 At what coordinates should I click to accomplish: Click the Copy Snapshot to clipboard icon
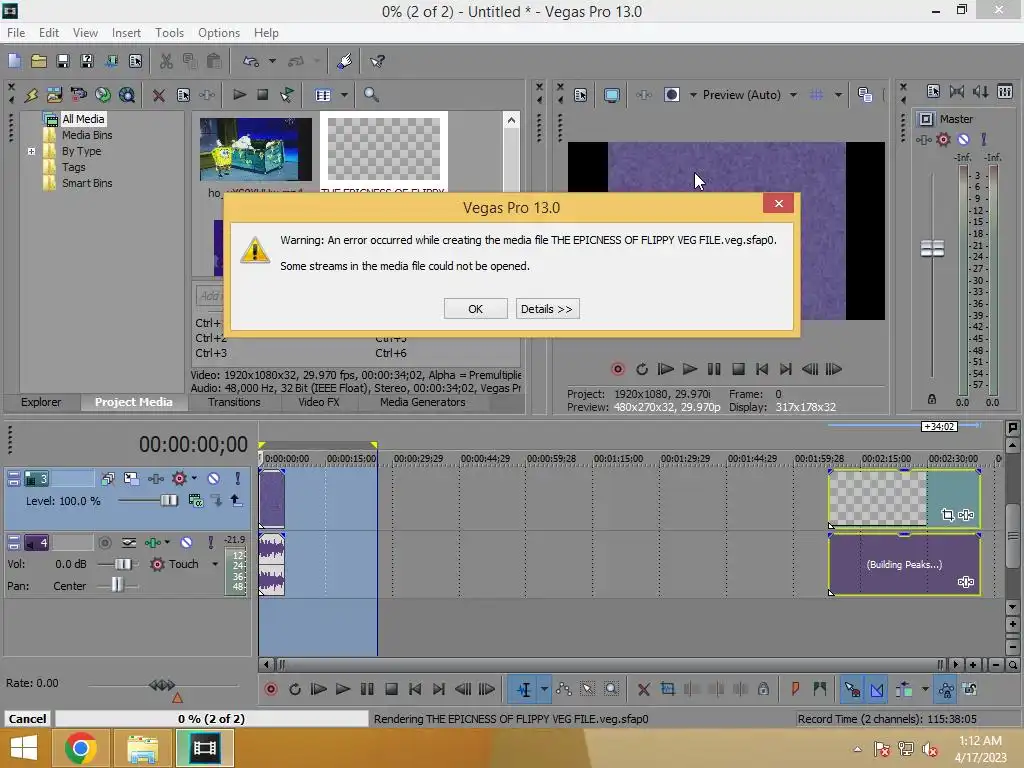point(865,95)
